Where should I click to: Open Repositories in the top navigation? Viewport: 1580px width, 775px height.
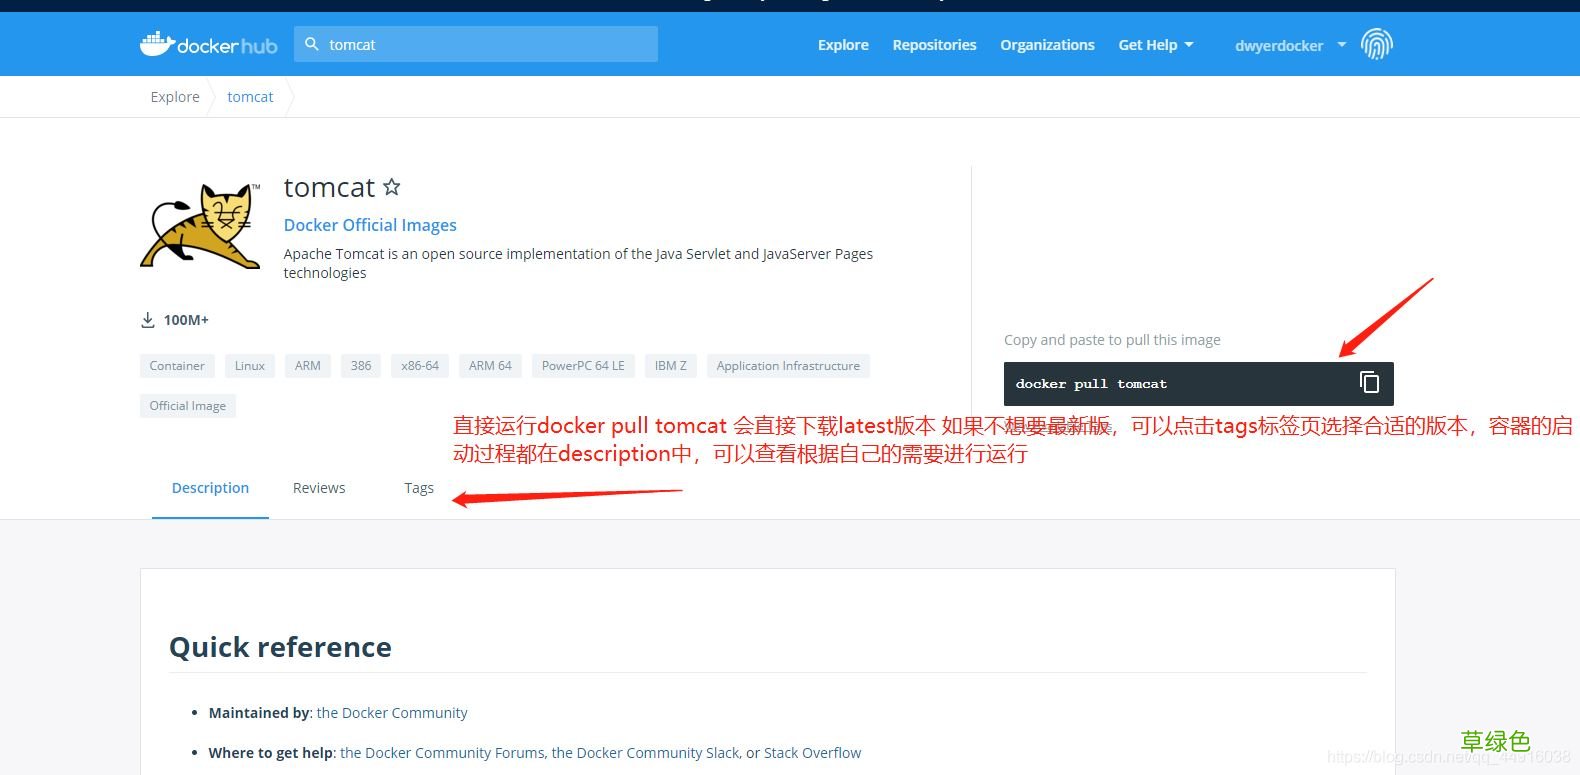coord(934,45)
